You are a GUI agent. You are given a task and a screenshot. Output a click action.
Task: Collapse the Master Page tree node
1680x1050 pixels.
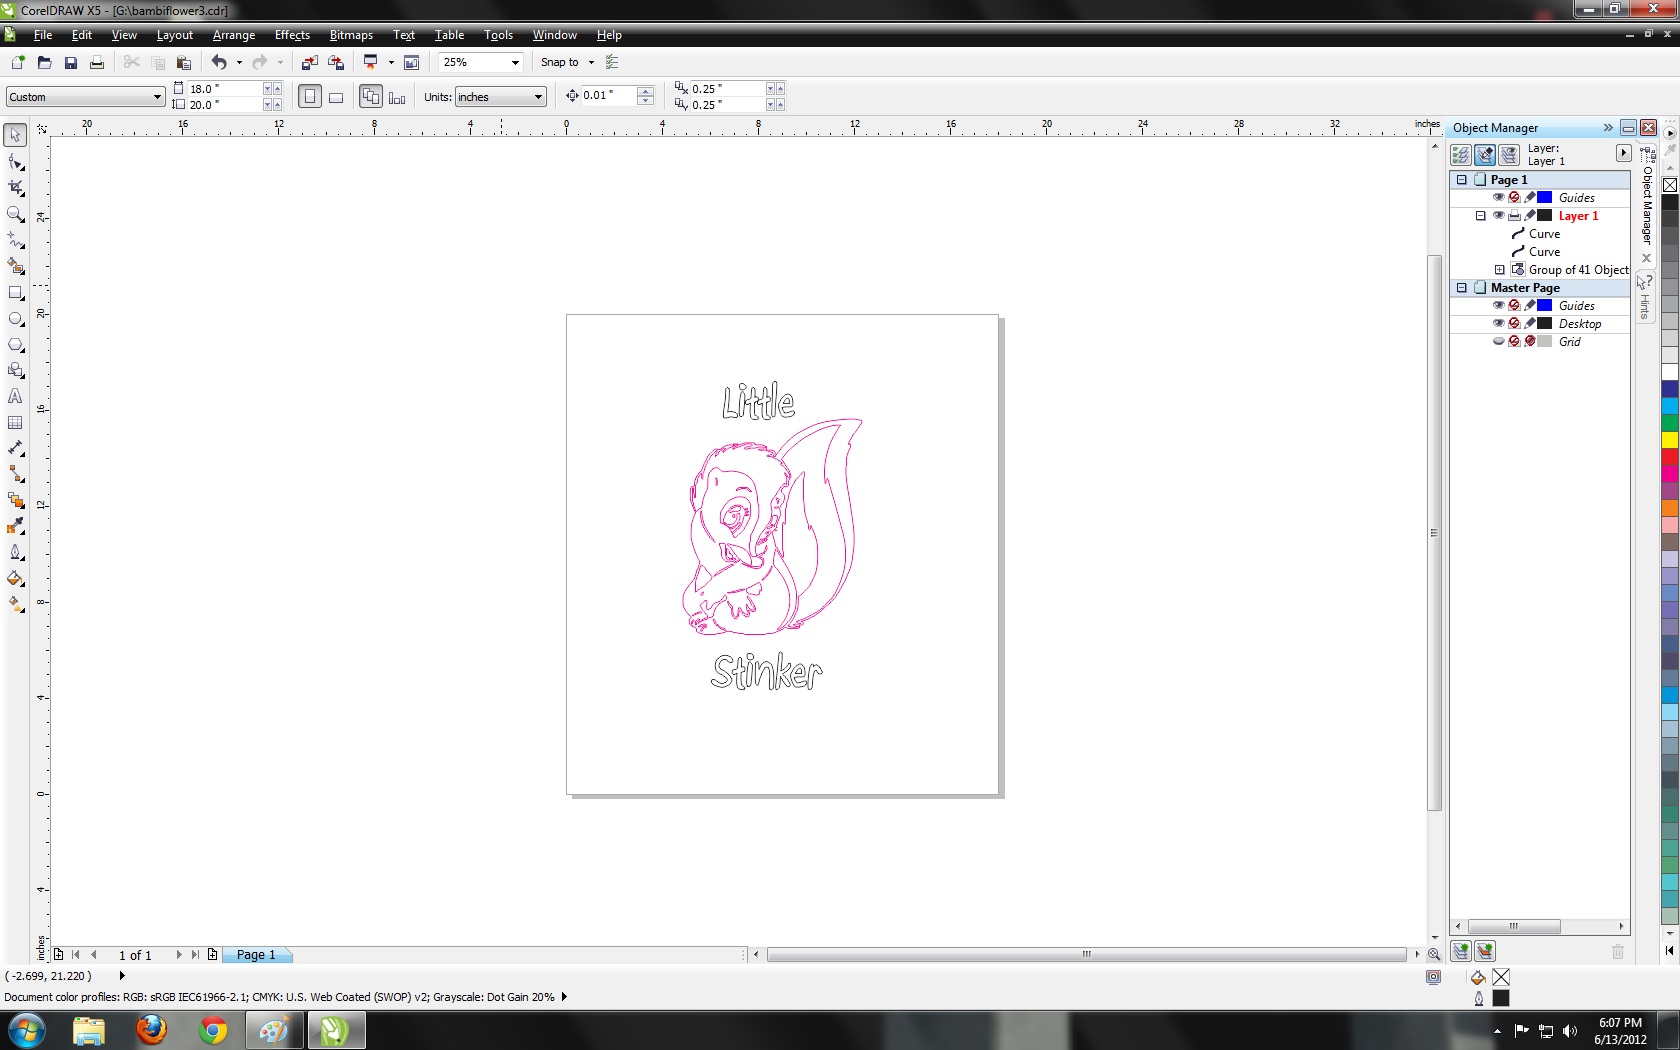[1462, 288]
